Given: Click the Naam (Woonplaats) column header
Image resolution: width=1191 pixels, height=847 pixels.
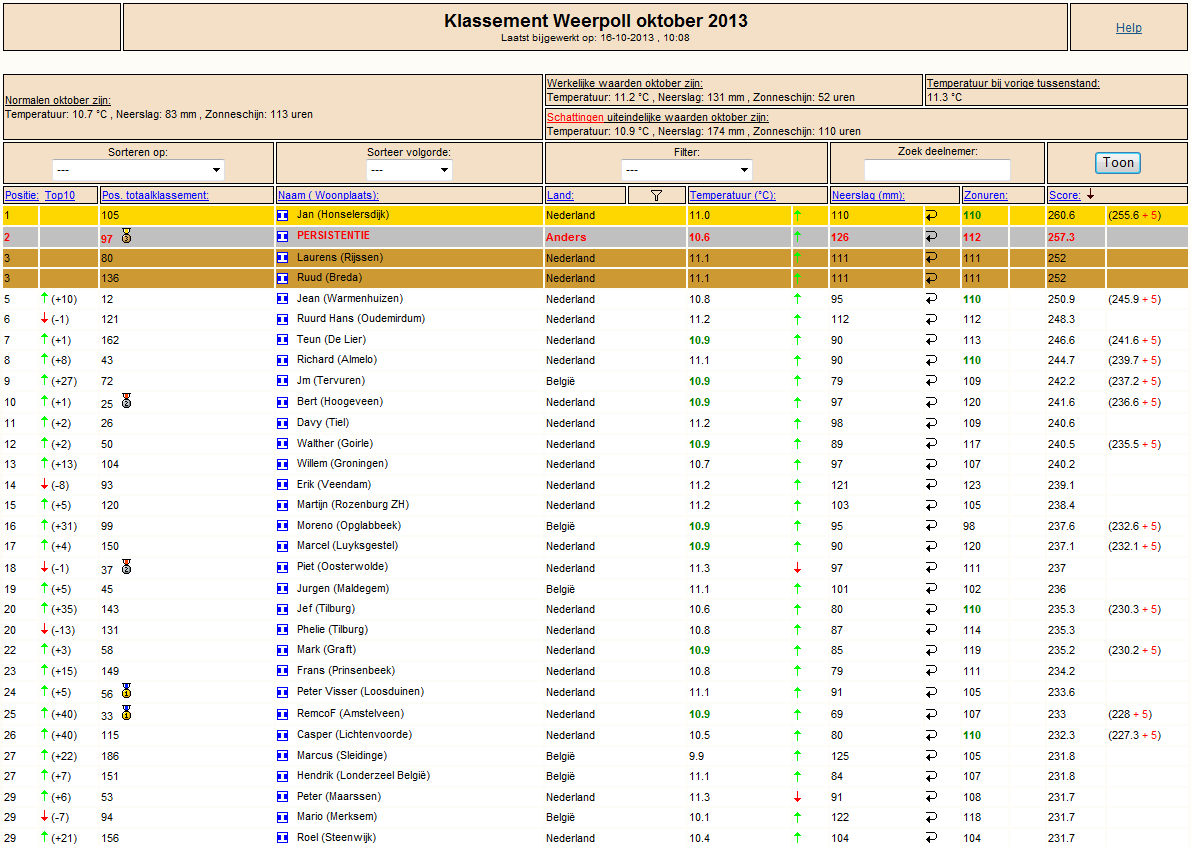Looking at the screenshot, I should pos(328,195).
